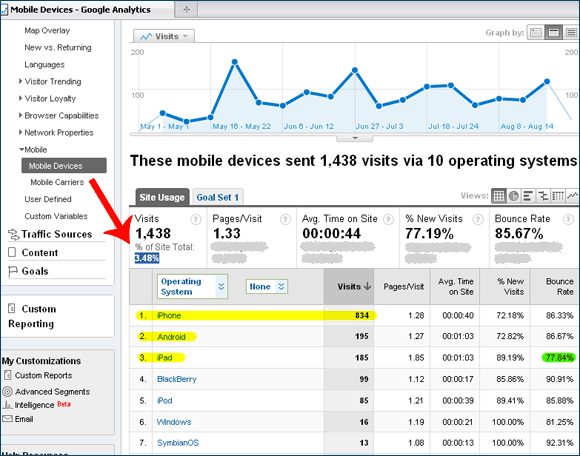
Task: Open Advanced Segments
Action: pos(52,392)
